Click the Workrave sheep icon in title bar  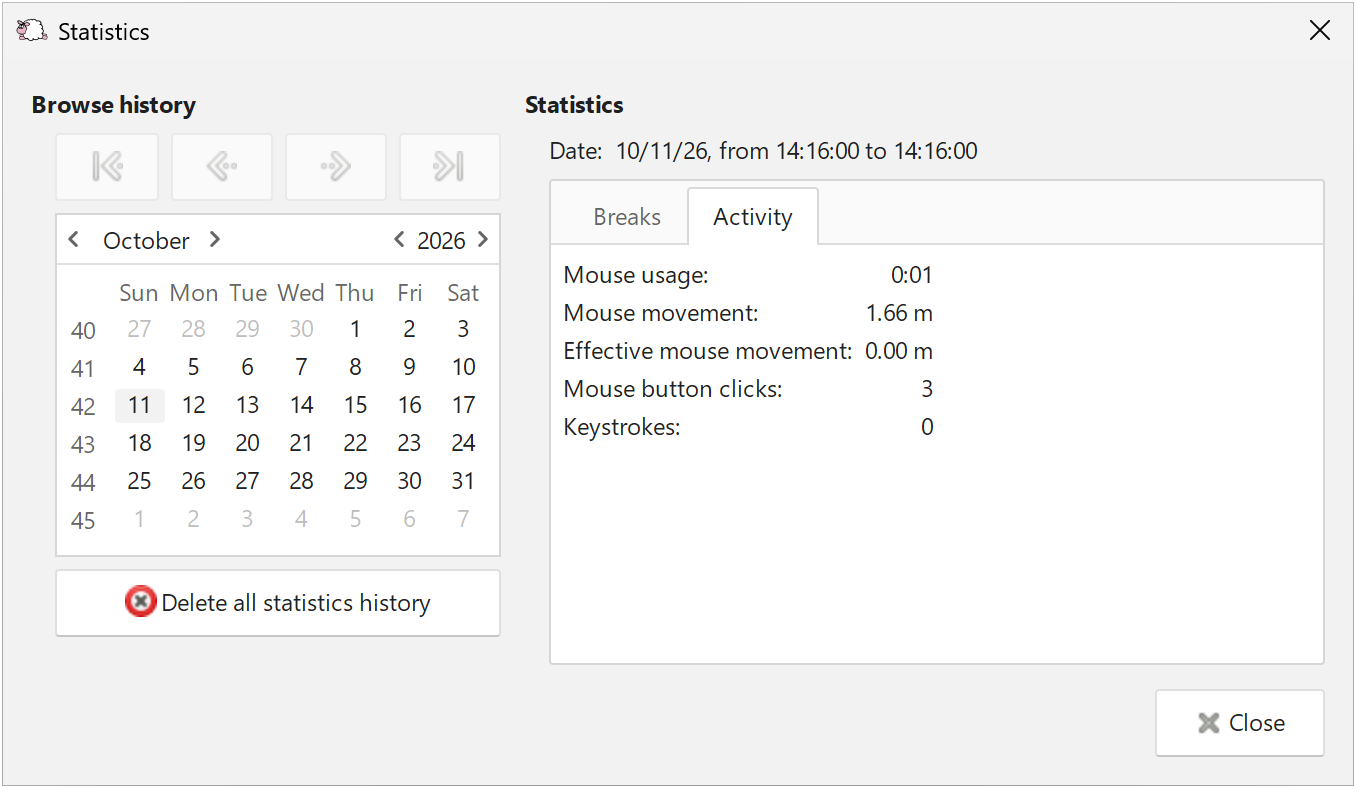pos(32,31)
